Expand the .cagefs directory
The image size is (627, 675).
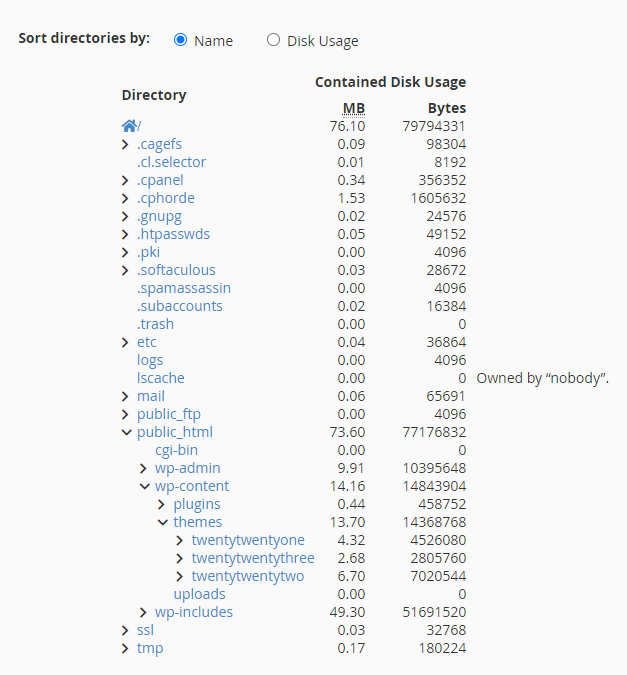(x=125, y=144)
